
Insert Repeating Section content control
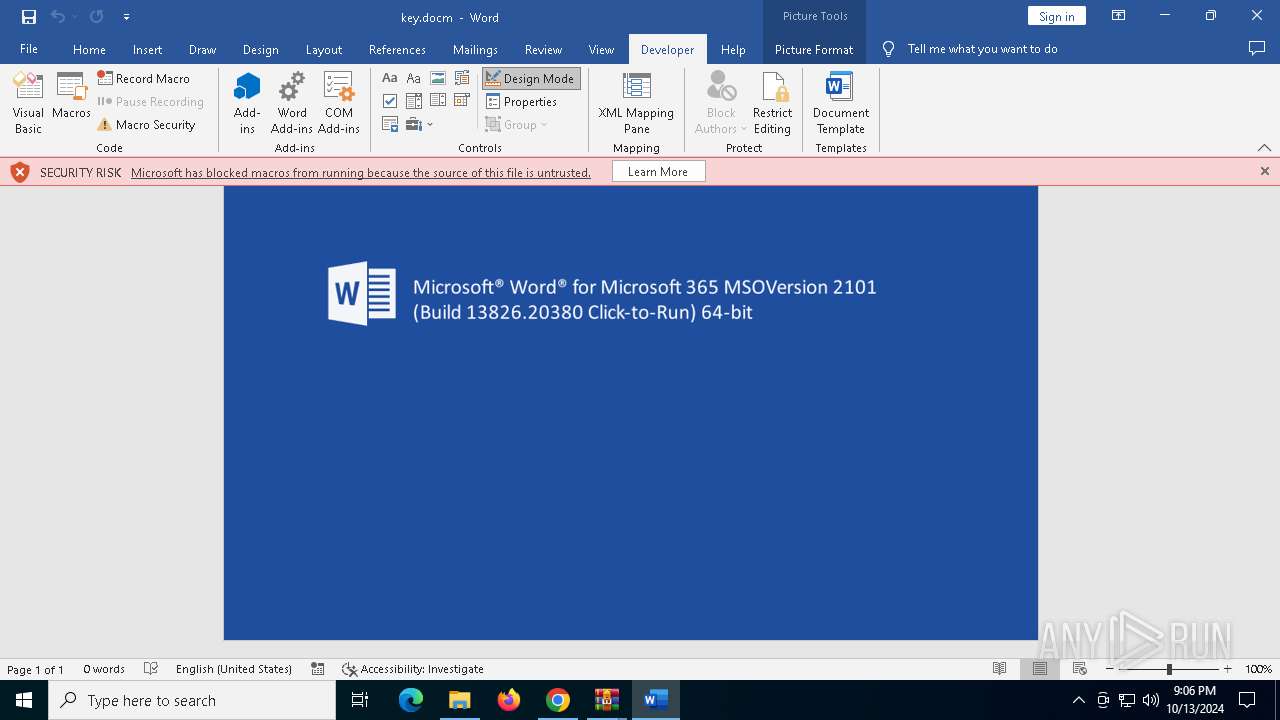click(390, 125)
